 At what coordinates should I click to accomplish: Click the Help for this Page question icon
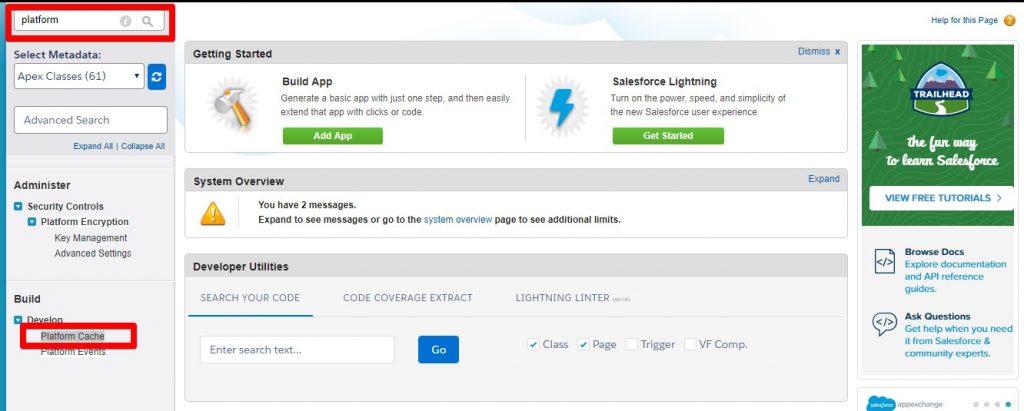pyautogui.click(x=1009, y=21)
